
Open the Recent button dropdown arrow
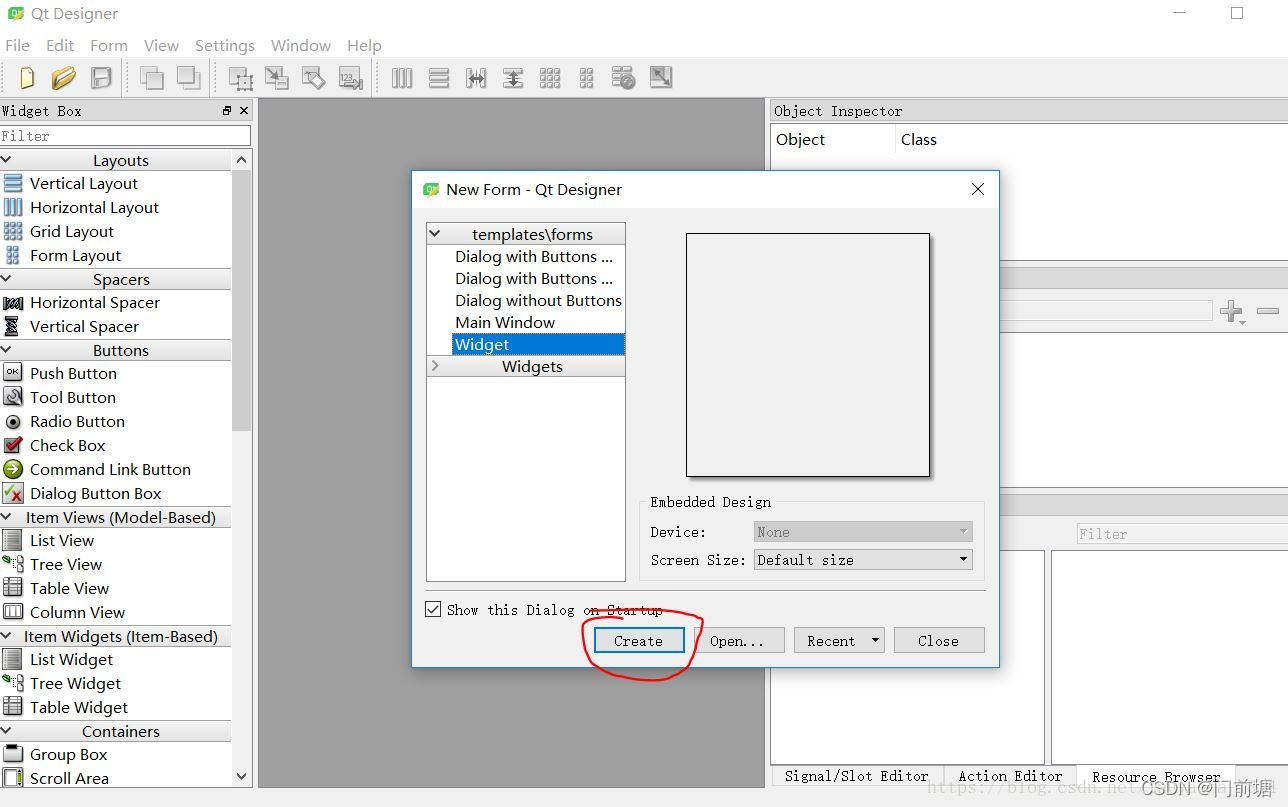pyautogui.click(x=875, y=640)
